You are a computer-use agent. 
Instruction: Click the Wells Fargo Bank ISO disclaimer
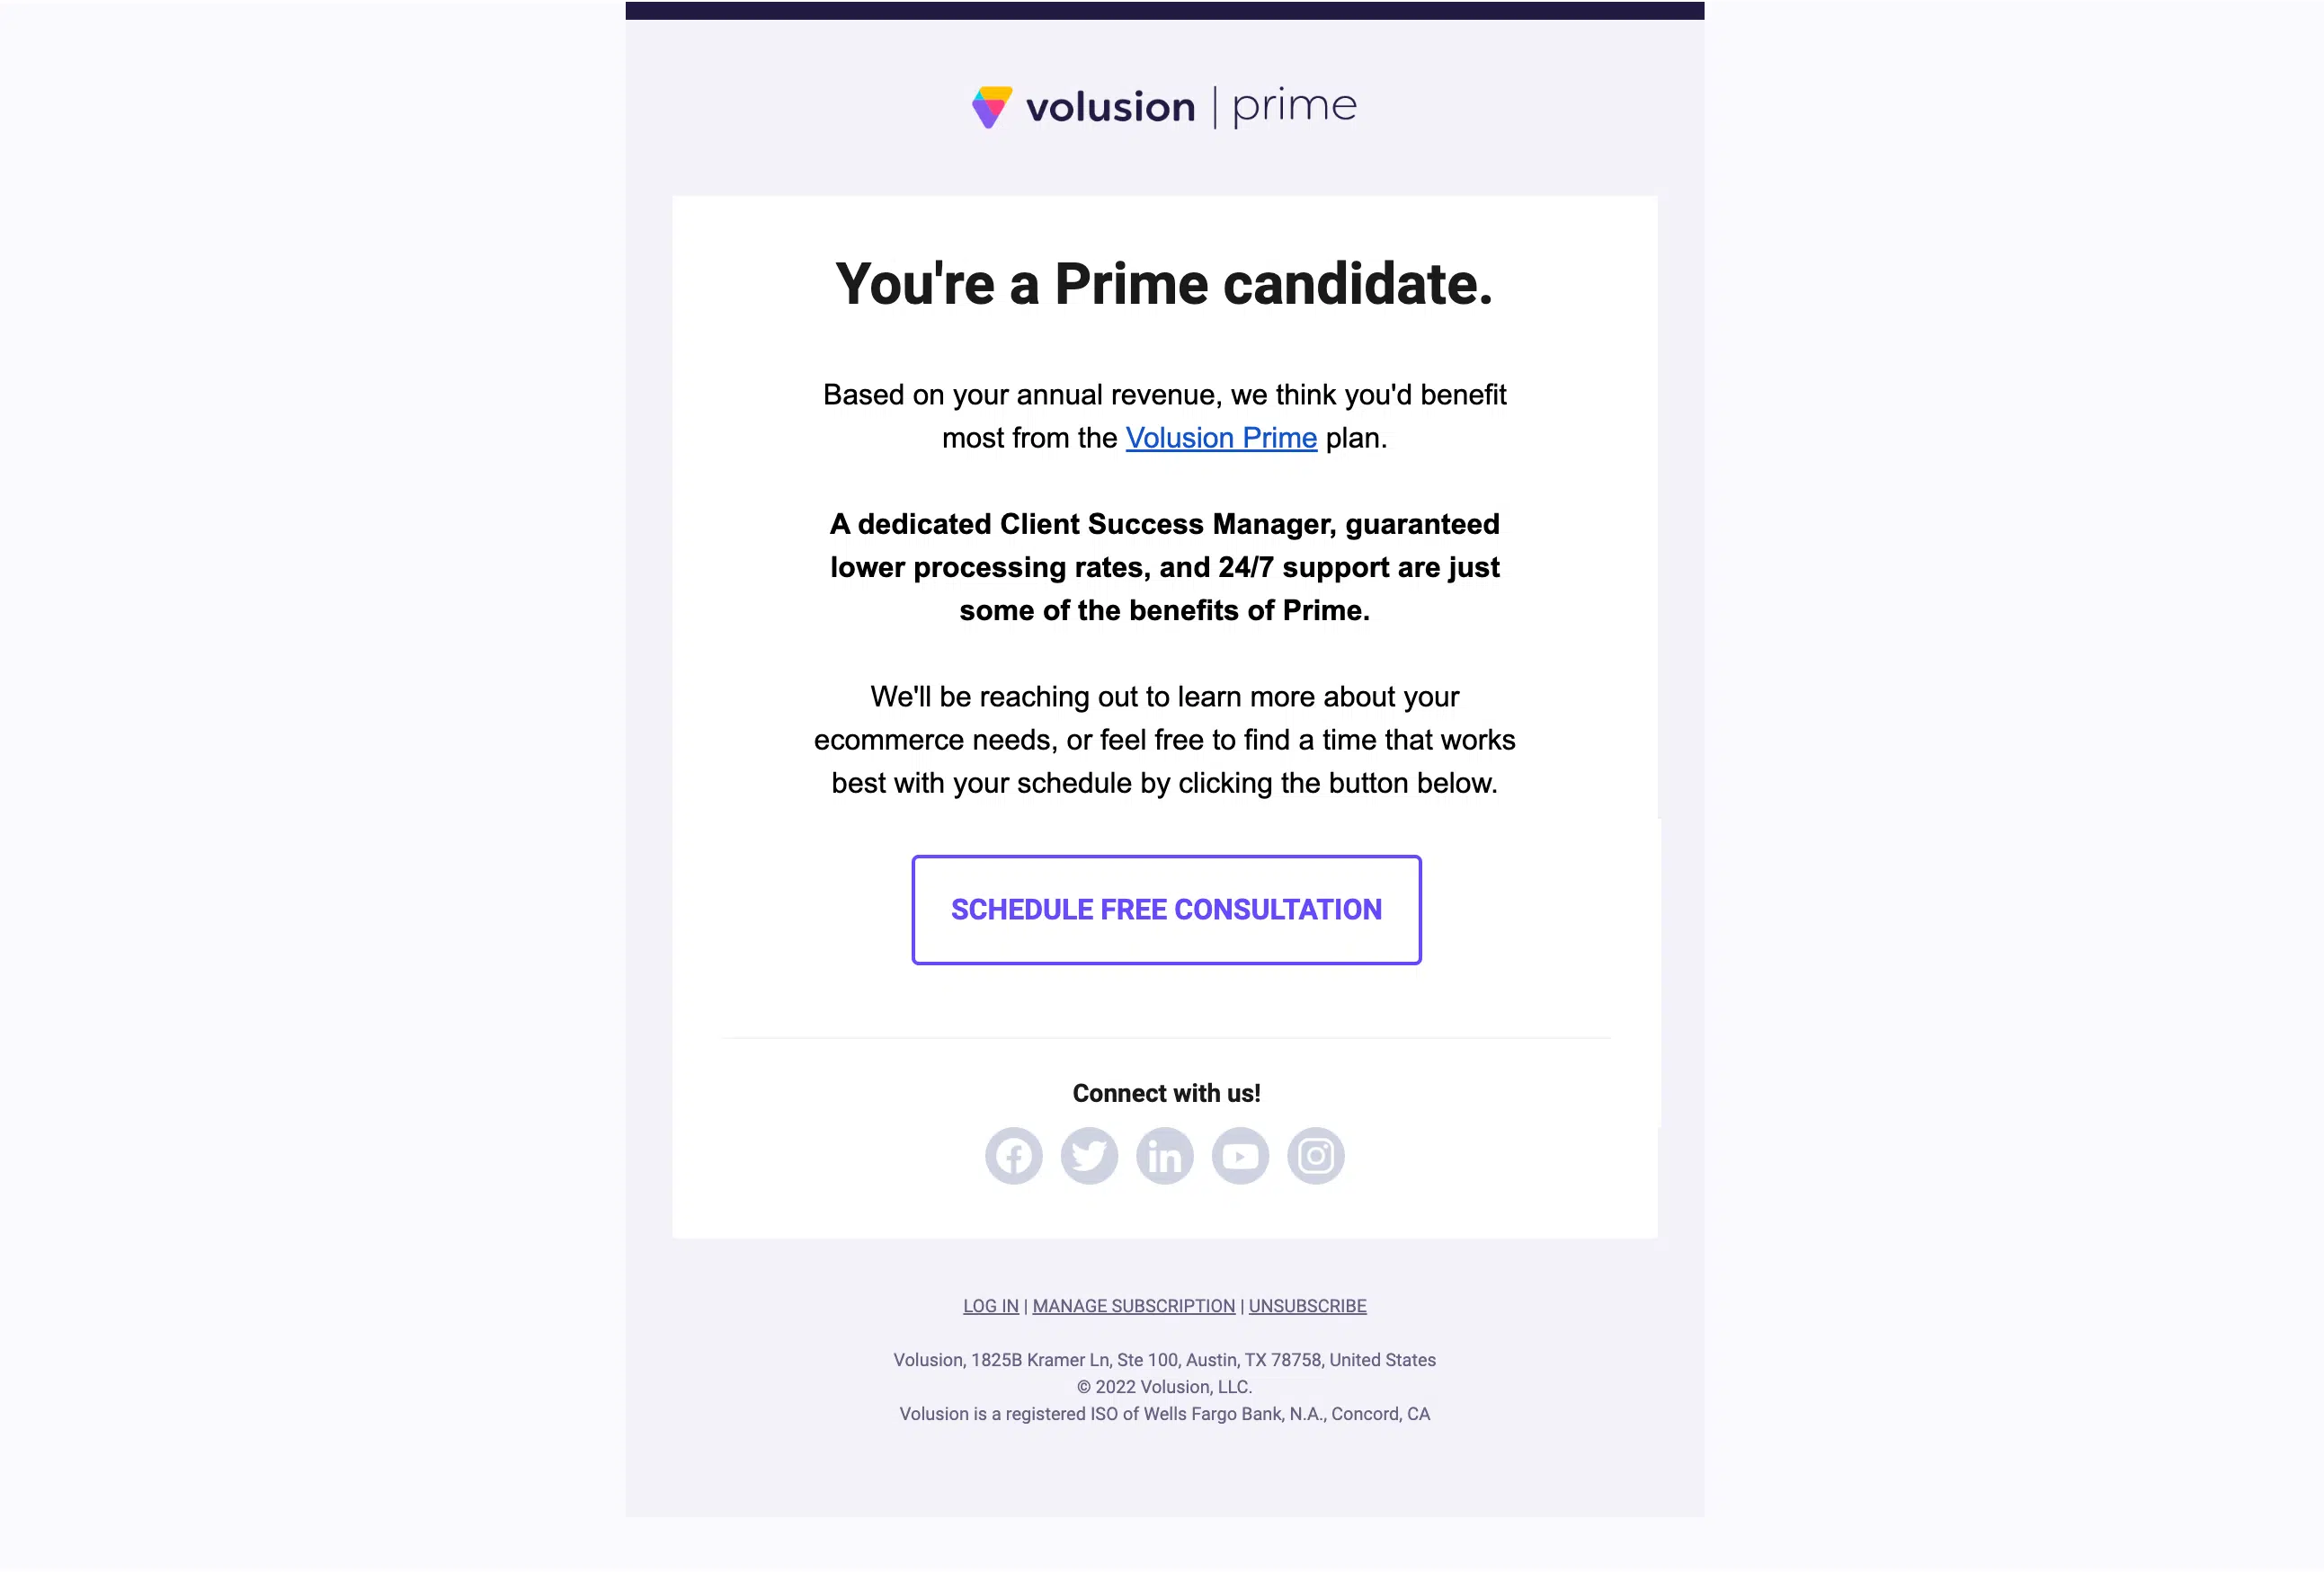1164,1414
